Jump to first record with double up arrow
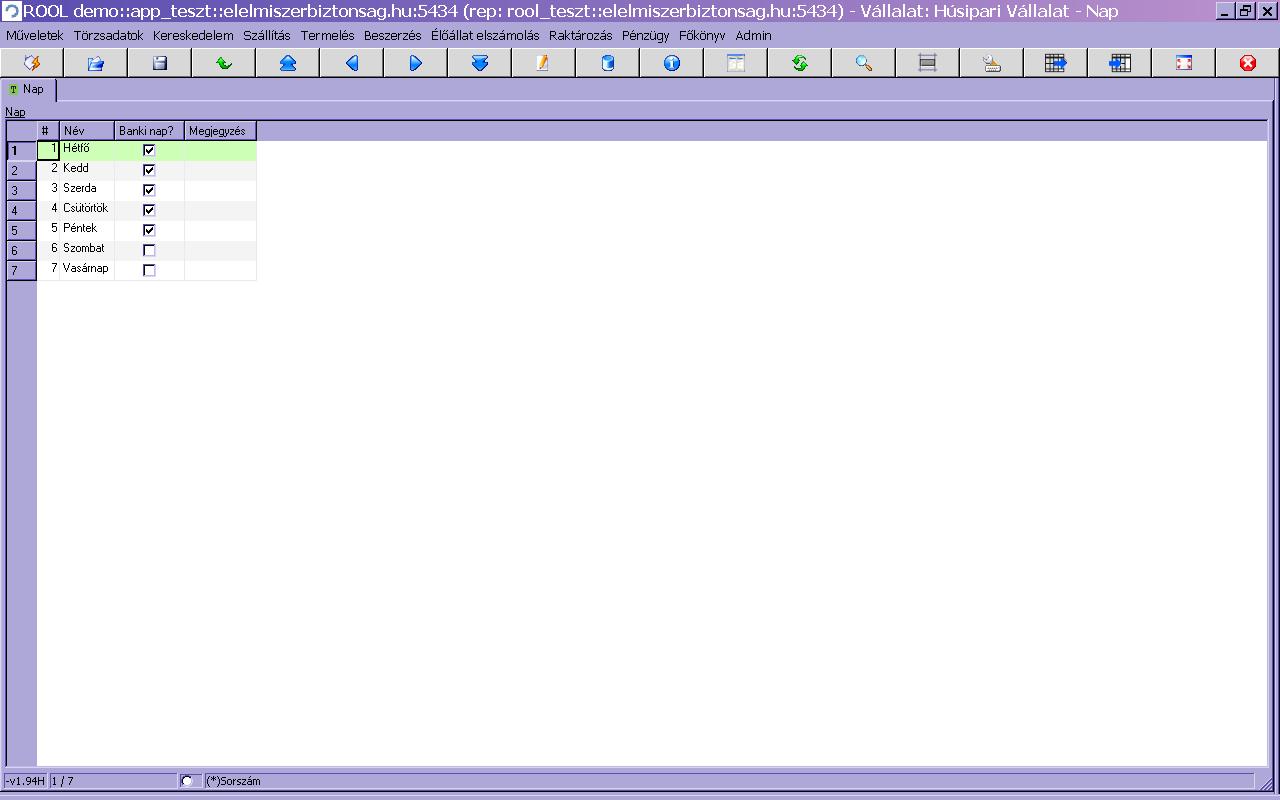The image size is (1280, 800). [x=288, y=63]
